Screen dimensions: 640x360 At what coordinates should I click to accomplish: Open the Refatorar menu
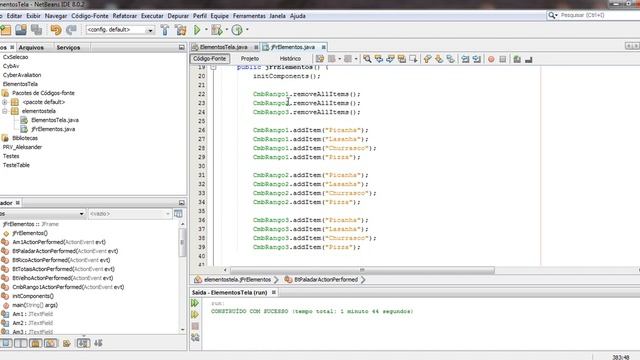[x=124, y=16]
